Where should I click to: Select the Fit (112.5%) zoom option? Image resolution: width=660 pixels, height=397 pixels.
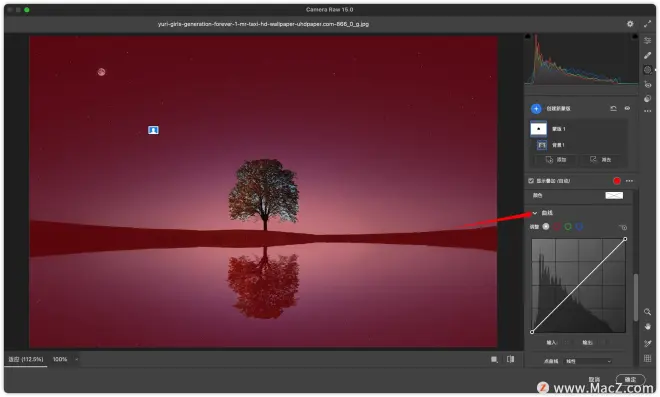[26, 359]
